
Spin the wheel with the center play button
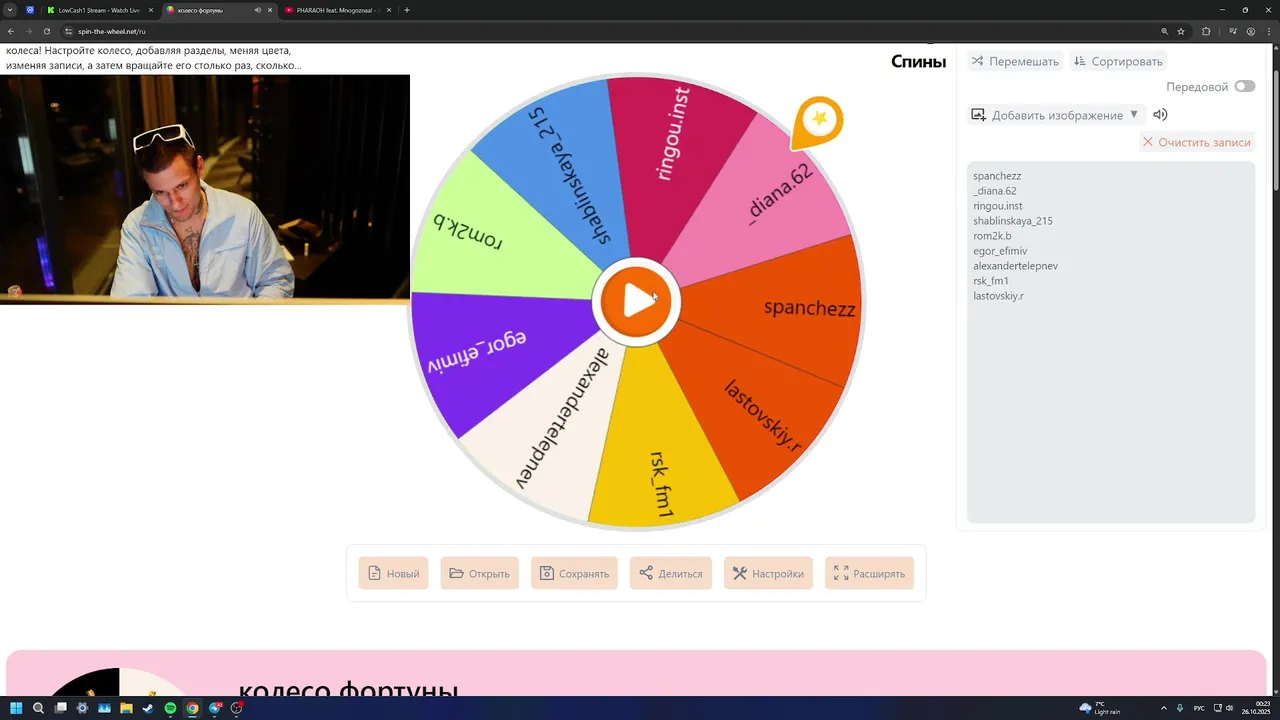pos(636,302)
